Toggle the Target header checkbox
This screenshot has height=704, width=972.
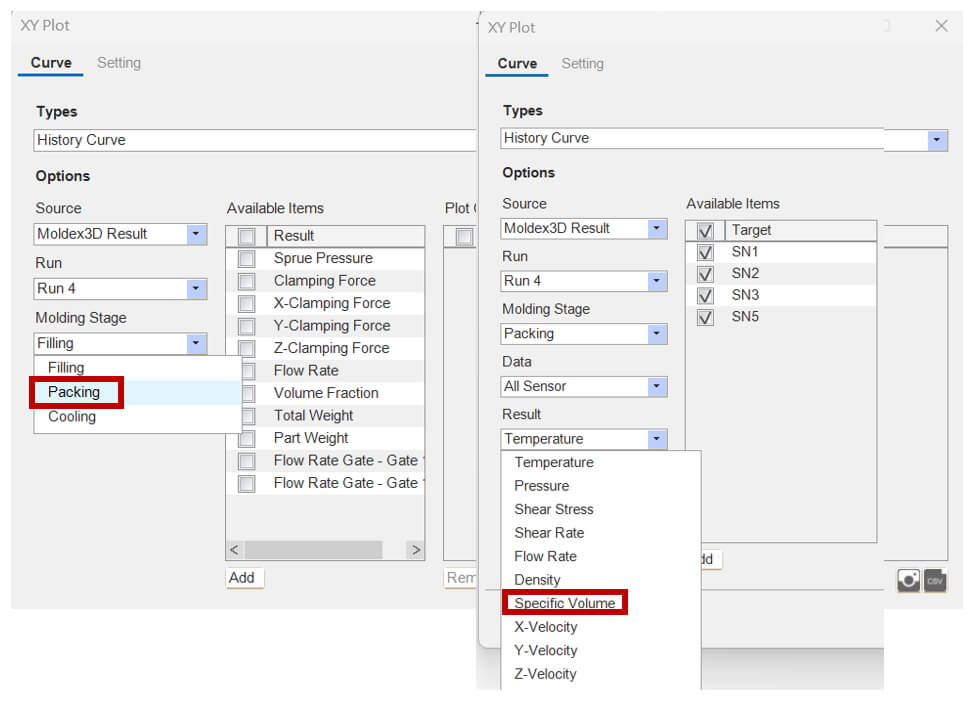tap(705, 231)
